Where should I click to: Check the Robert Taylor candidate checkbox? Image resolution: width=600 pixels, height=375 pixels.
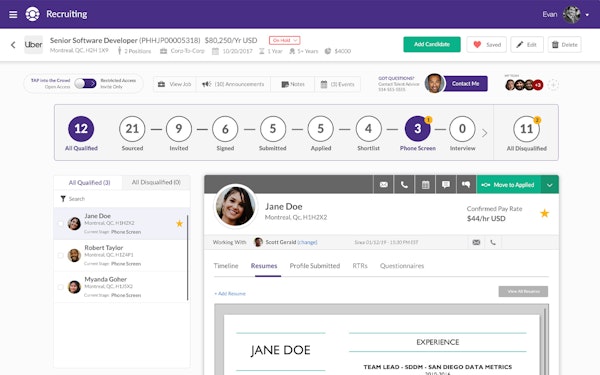coord(60,255)
